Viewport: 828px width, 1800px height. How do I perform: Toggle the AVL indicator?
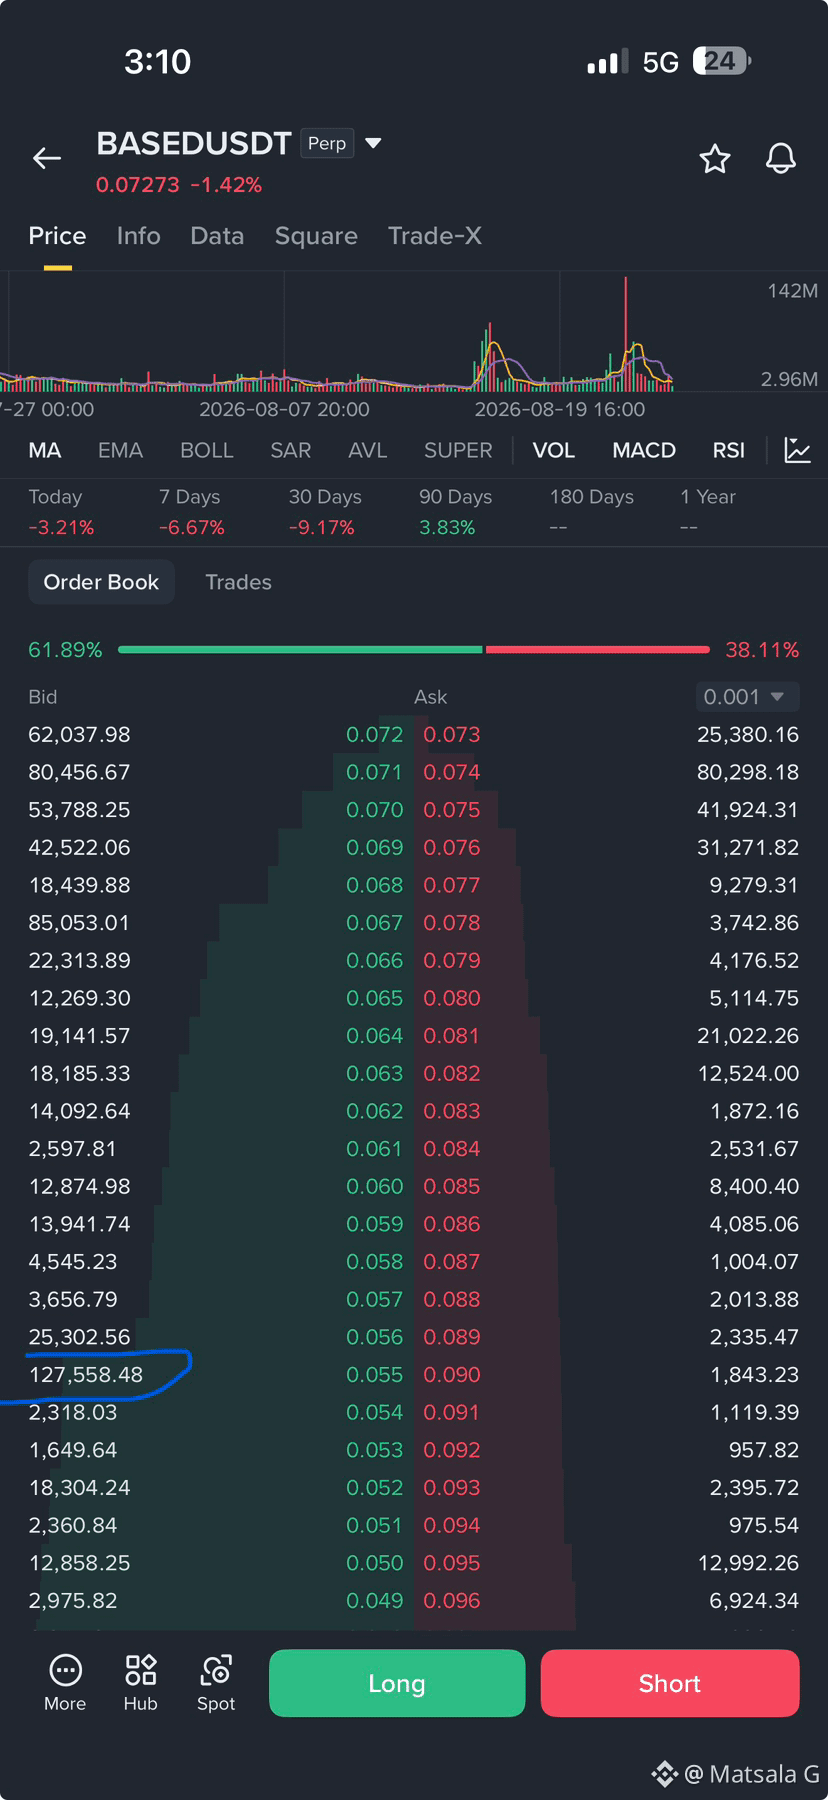368,450
